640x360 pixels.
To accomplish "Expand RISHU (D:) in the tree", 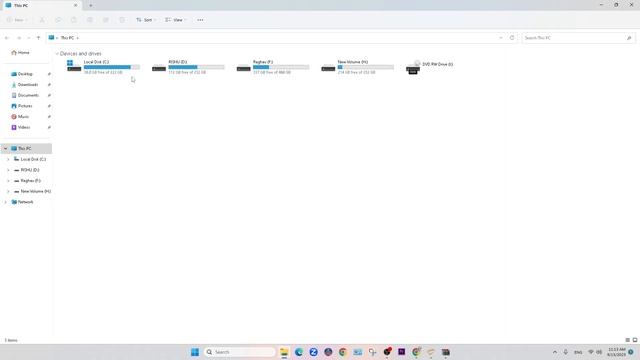I will pyautogui.click(x=8, y=170).
